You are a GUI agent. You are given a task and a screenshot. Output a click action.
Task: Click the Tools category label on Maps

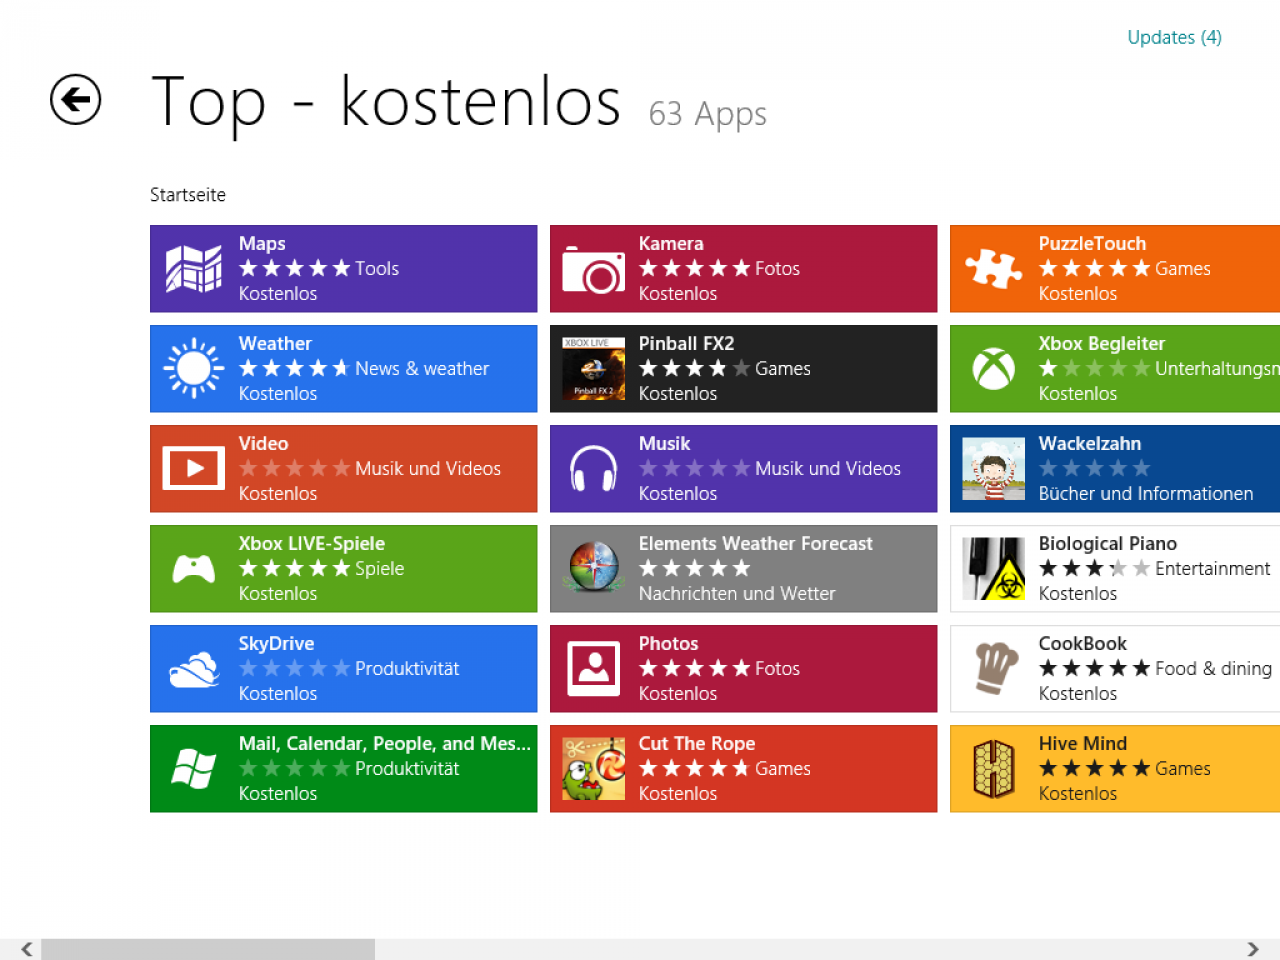377,268
